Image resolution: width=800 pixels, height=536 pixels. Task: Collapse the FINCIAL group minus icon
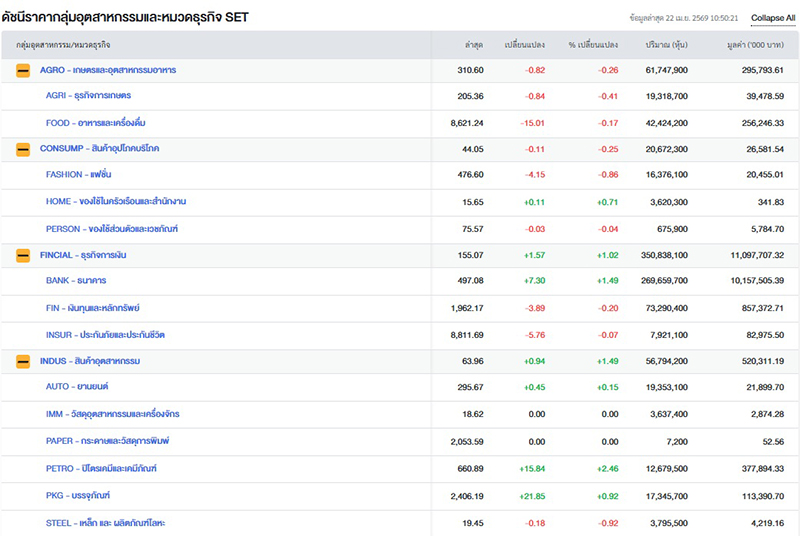[x=23, y=256]
